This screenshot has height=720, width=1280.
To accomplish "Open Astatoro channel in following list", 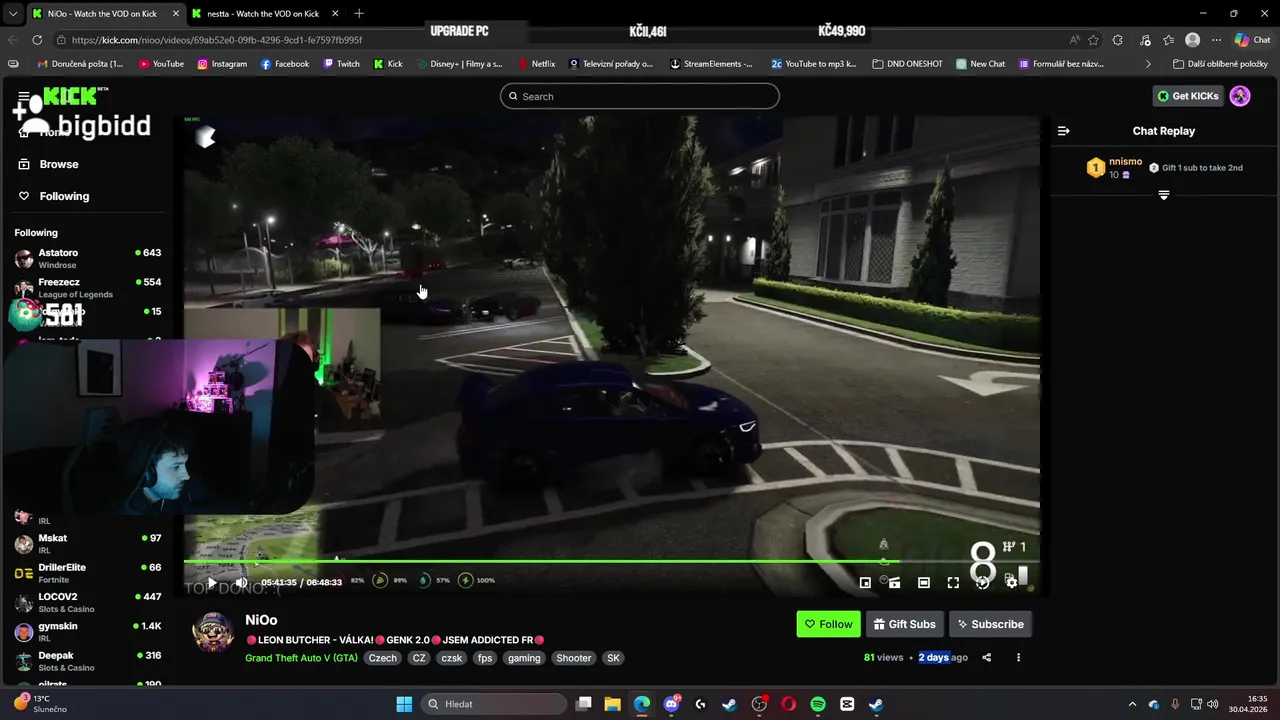I will click(x=88, y=258).
